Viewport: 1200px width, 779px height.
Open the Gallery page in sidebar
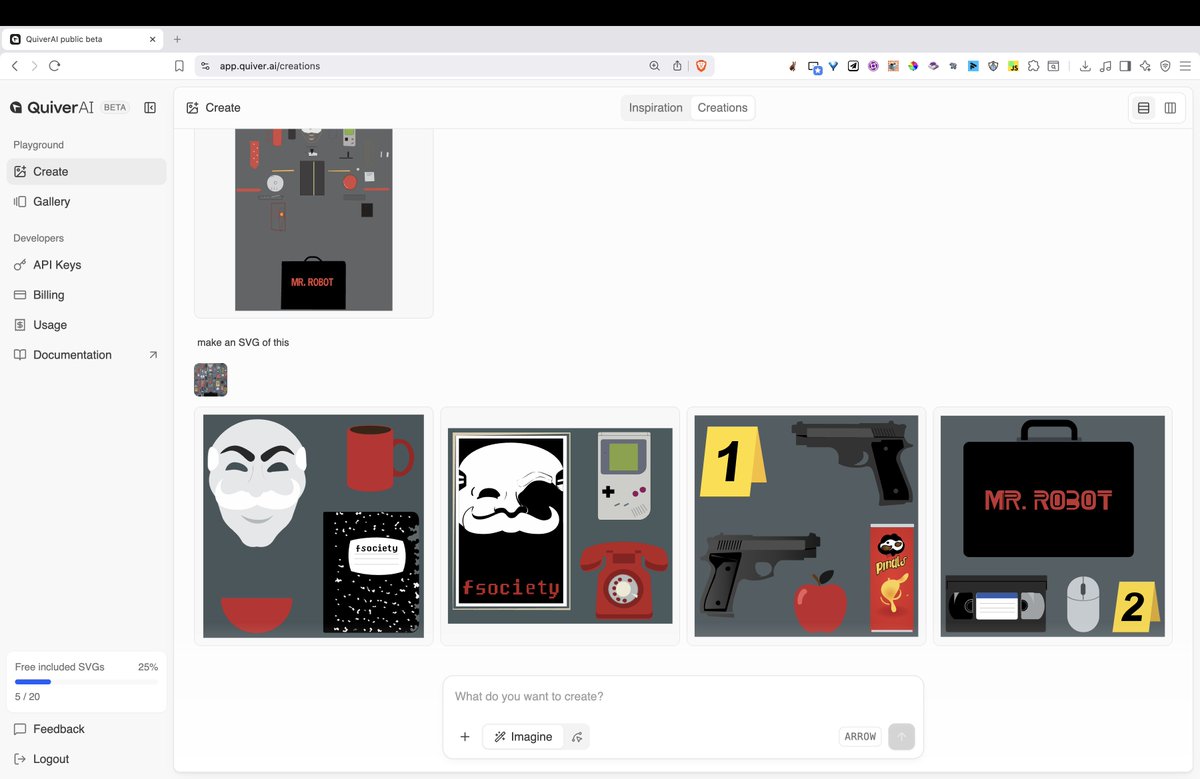pyautogui.click(x=86, y=201)
